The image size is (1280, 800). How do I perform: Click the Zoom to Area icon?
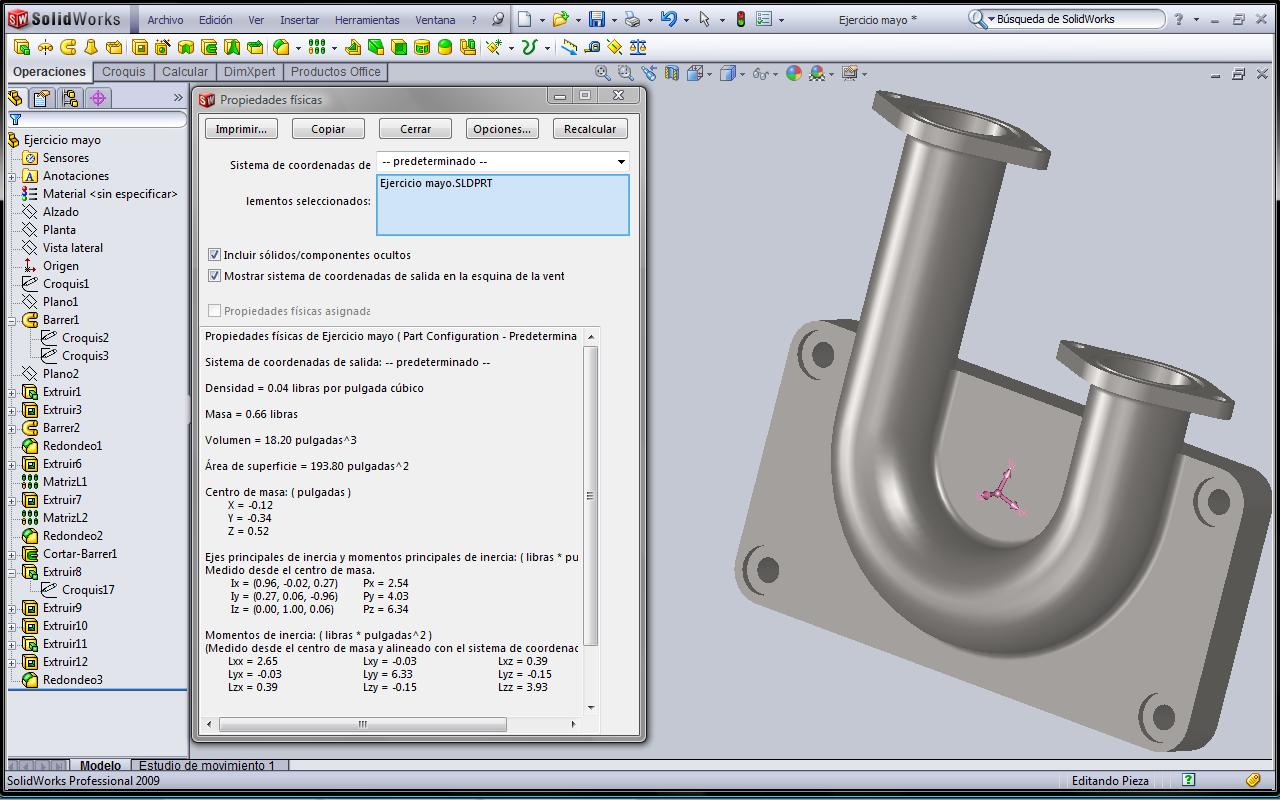(x=625, y=73)
